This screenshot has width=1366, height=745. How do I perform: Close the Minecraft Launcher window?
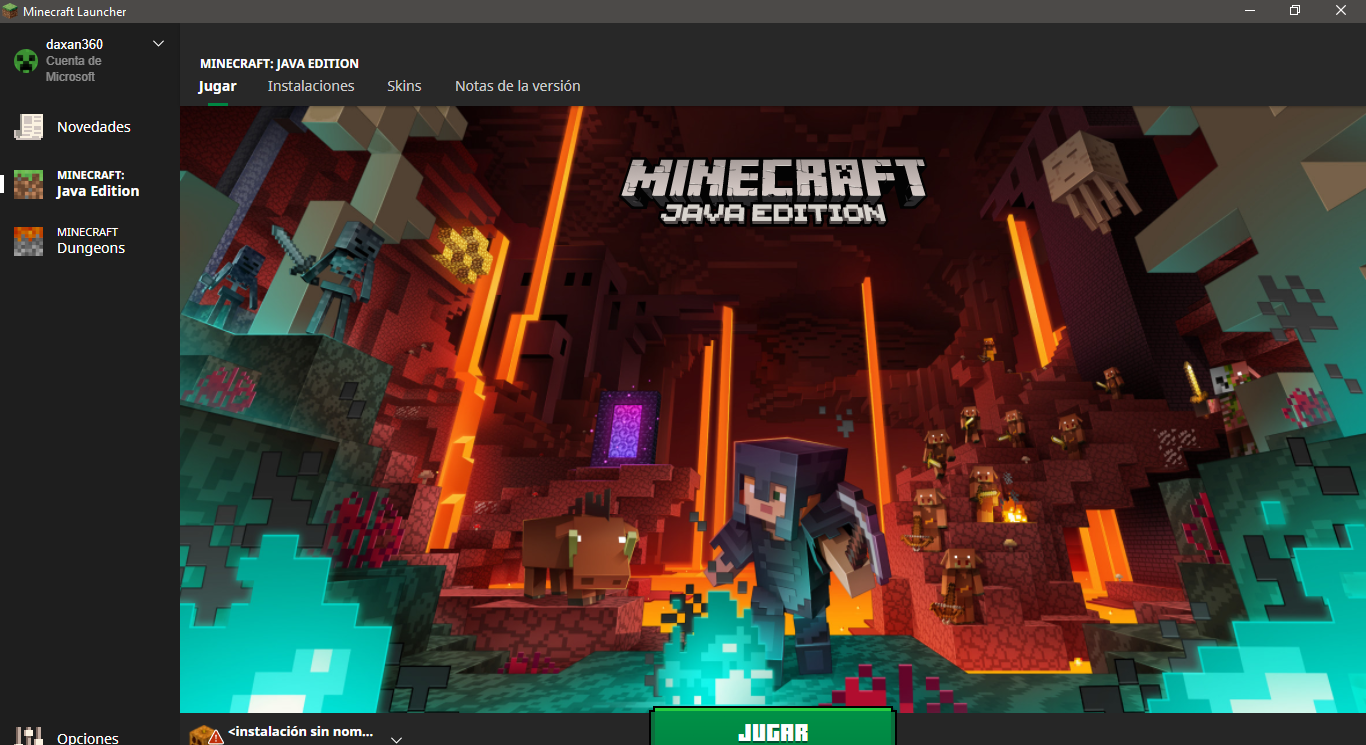[1341, 11]
